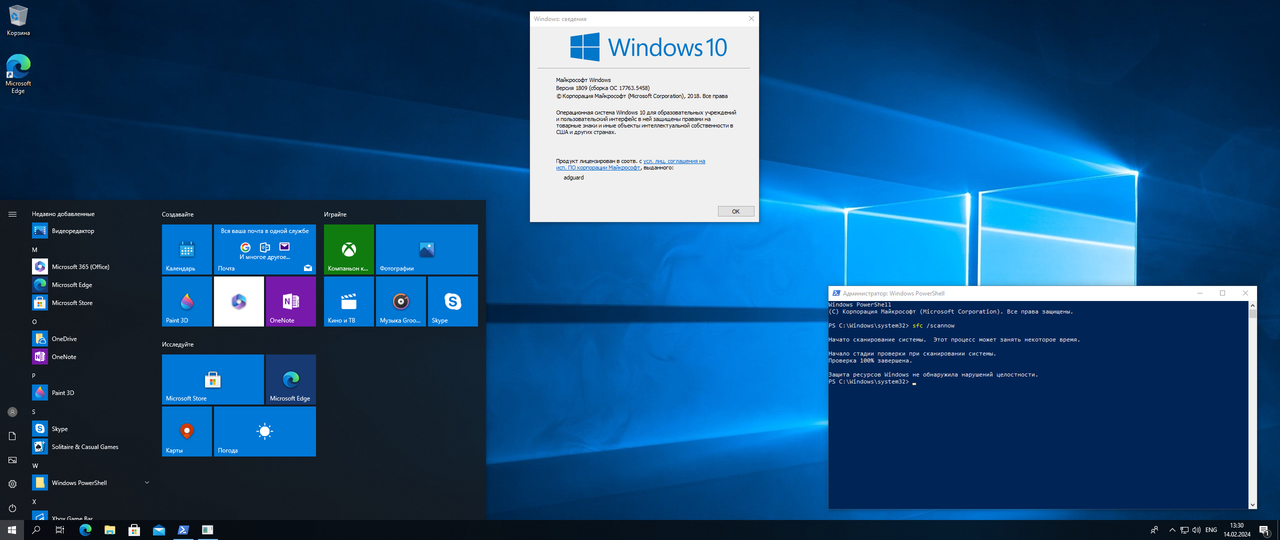Open OneDrive from app list
The height and width of the screenshot is (540, 1280).
90,339
